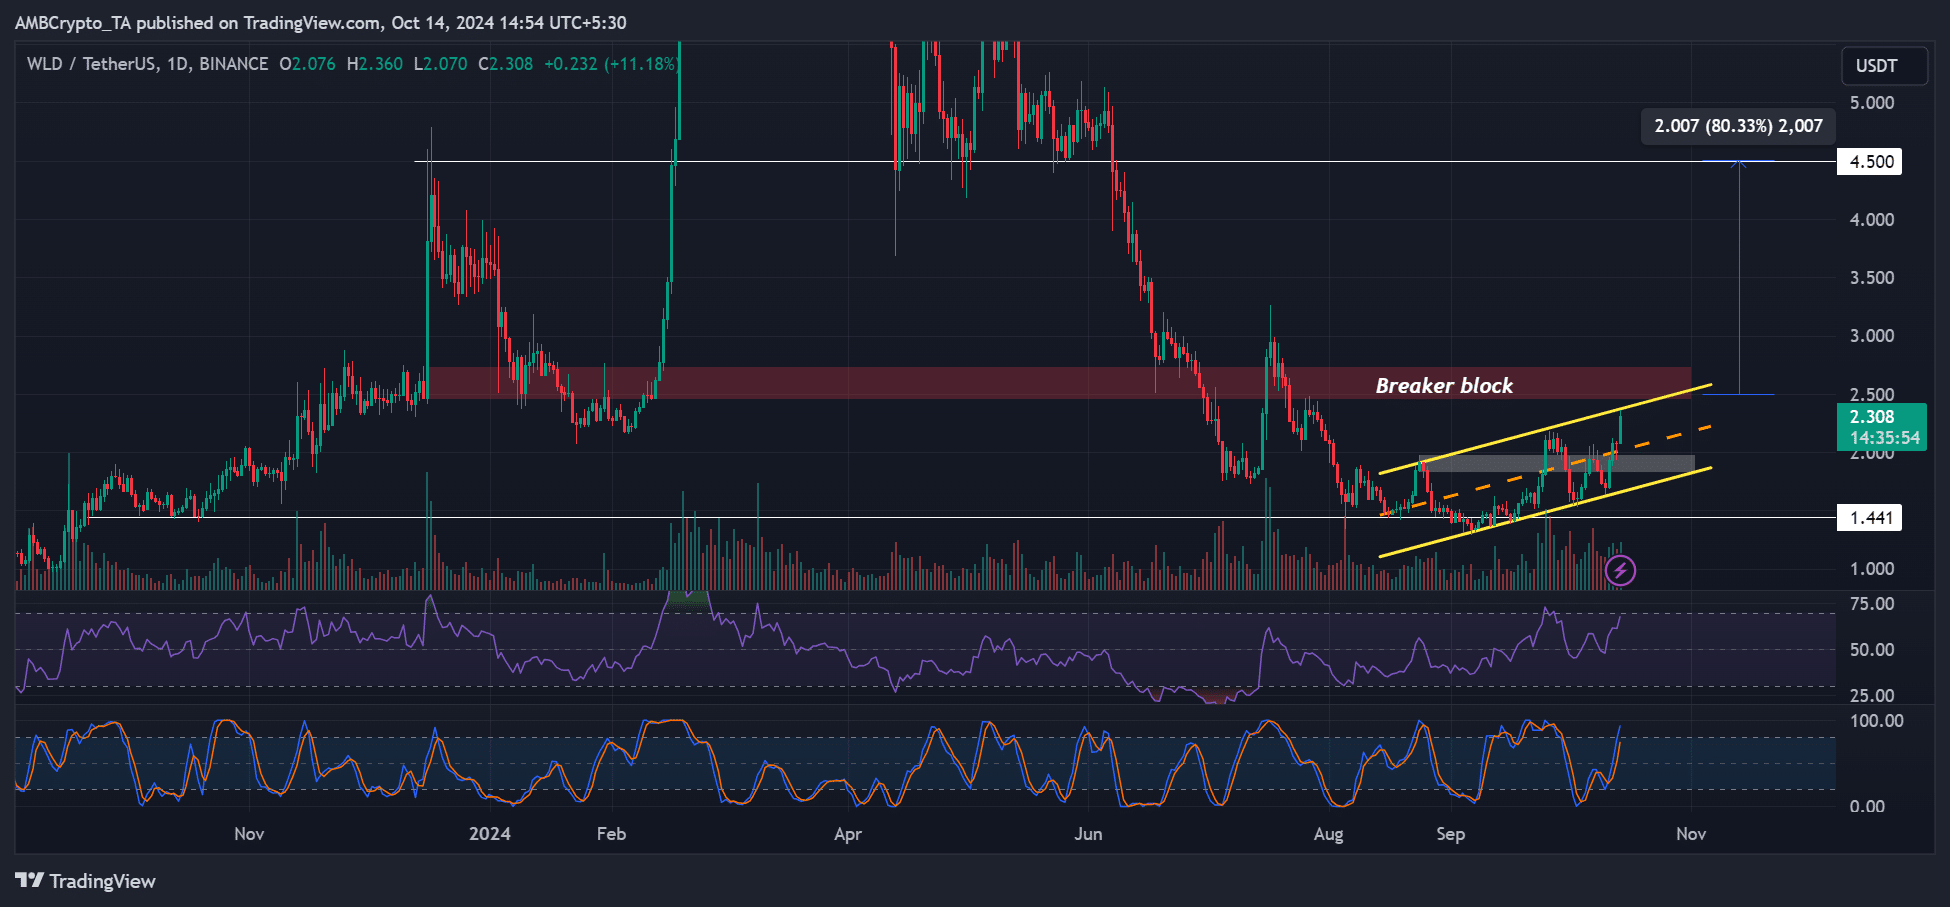This screenshot has width=1950, height=907.
Task: Select the current price label 2.308
Action: pos(1872,417)
